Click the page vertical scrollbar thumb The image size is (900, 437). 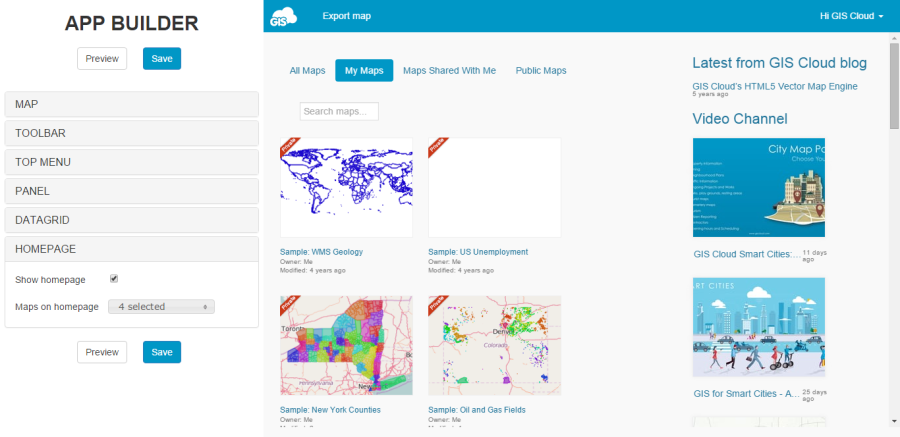894,86
